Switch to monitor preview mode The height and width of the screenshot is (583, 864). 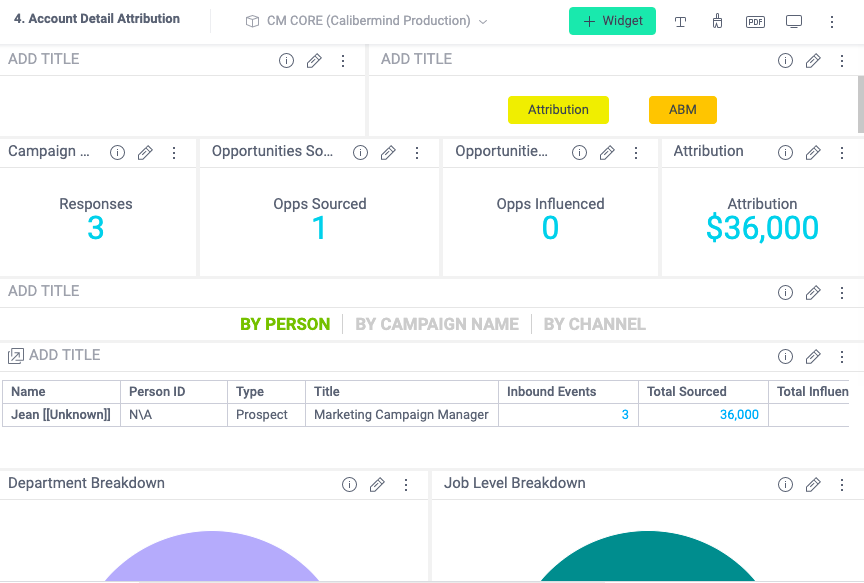pyautogui.click(x=793, y=21)
